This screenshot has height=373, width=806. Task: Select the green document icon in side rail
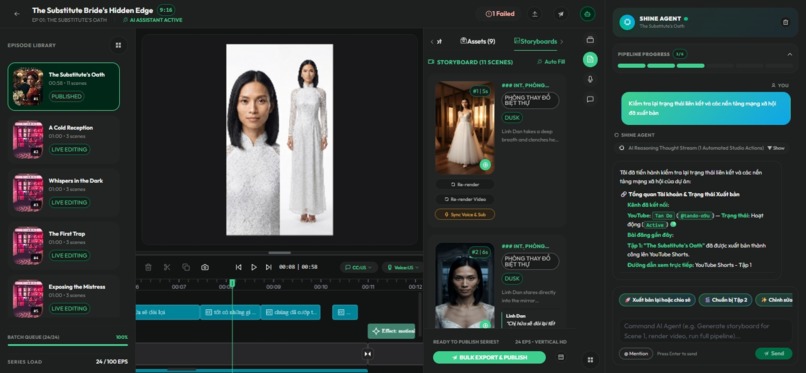pyautogui.click(x=590, y=59)
